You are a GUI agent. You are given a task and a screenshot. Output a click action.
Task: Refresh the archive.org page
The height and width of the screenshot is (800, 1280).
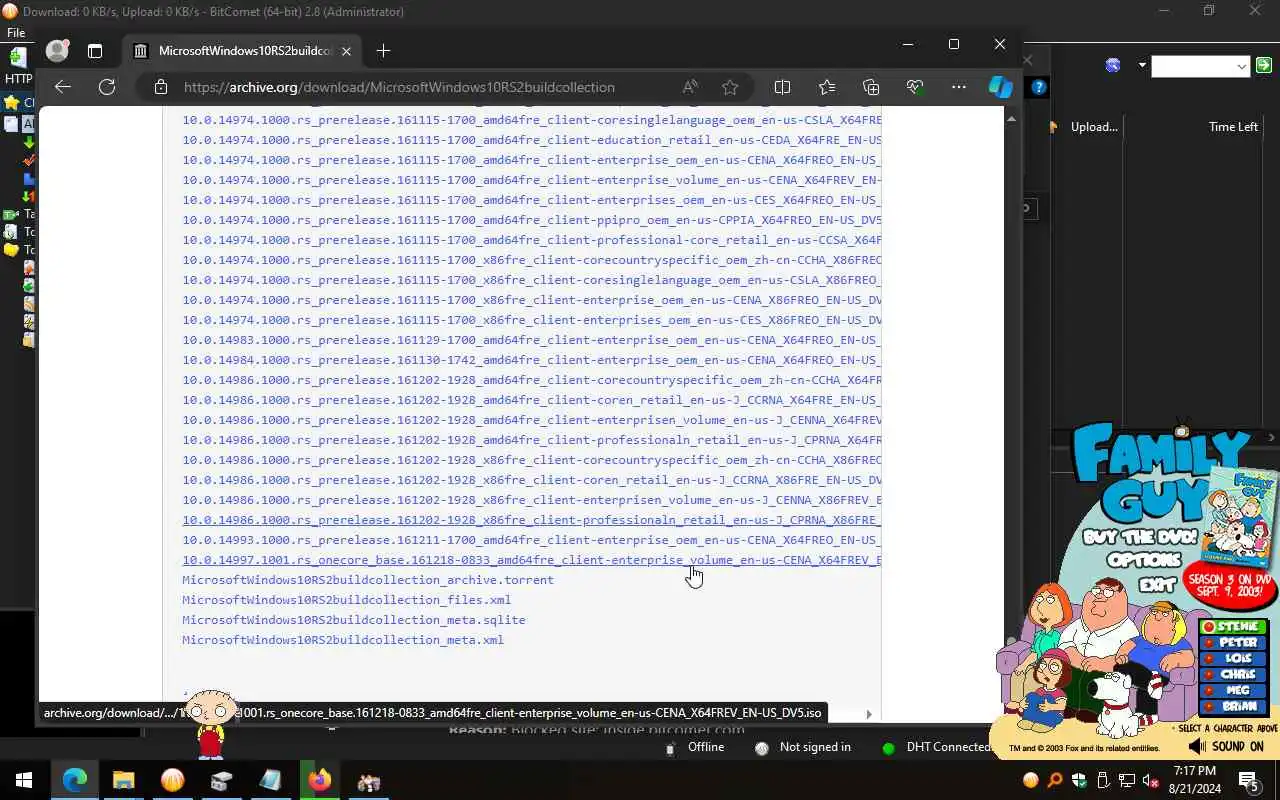click(107, 87)
